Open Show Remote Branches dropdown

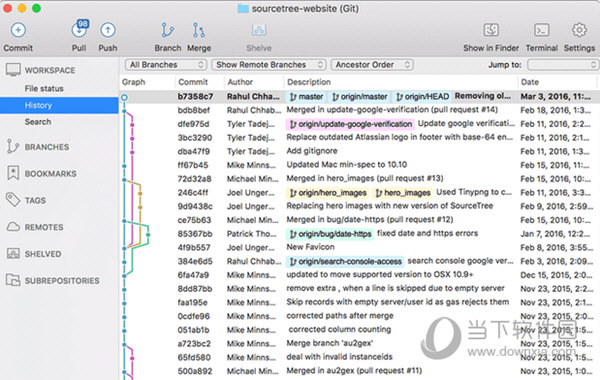[269, 65]
